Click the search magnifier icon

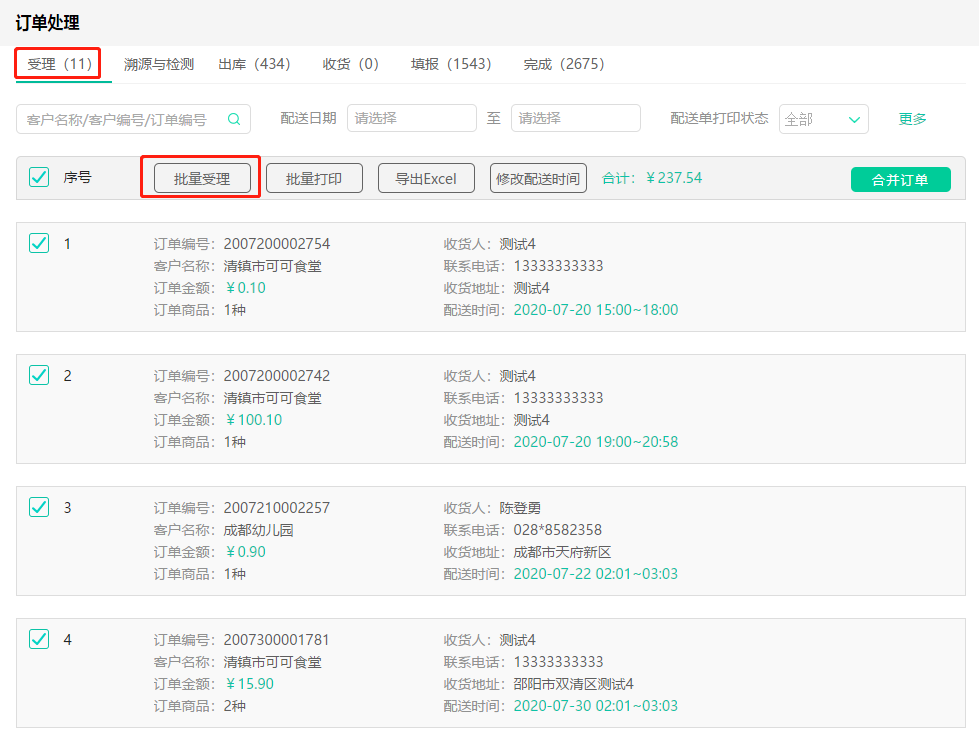pyautogui.click(x=234, y=119)
